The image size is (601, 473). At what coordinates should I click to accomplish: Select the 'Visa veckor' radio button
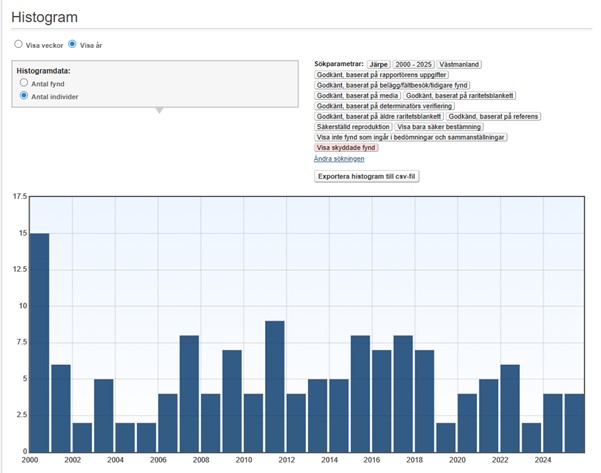(17, 44)
